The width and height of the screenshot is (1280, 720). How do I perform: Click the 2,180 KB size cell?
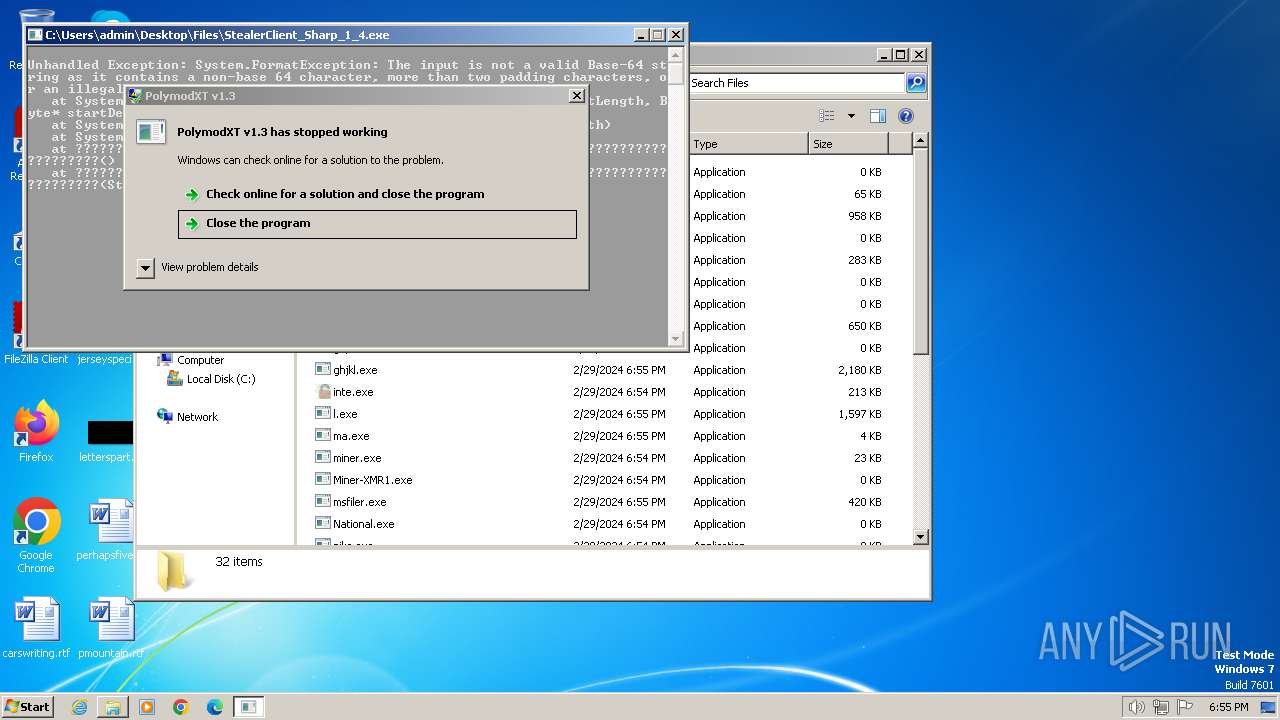coord(860,370)
